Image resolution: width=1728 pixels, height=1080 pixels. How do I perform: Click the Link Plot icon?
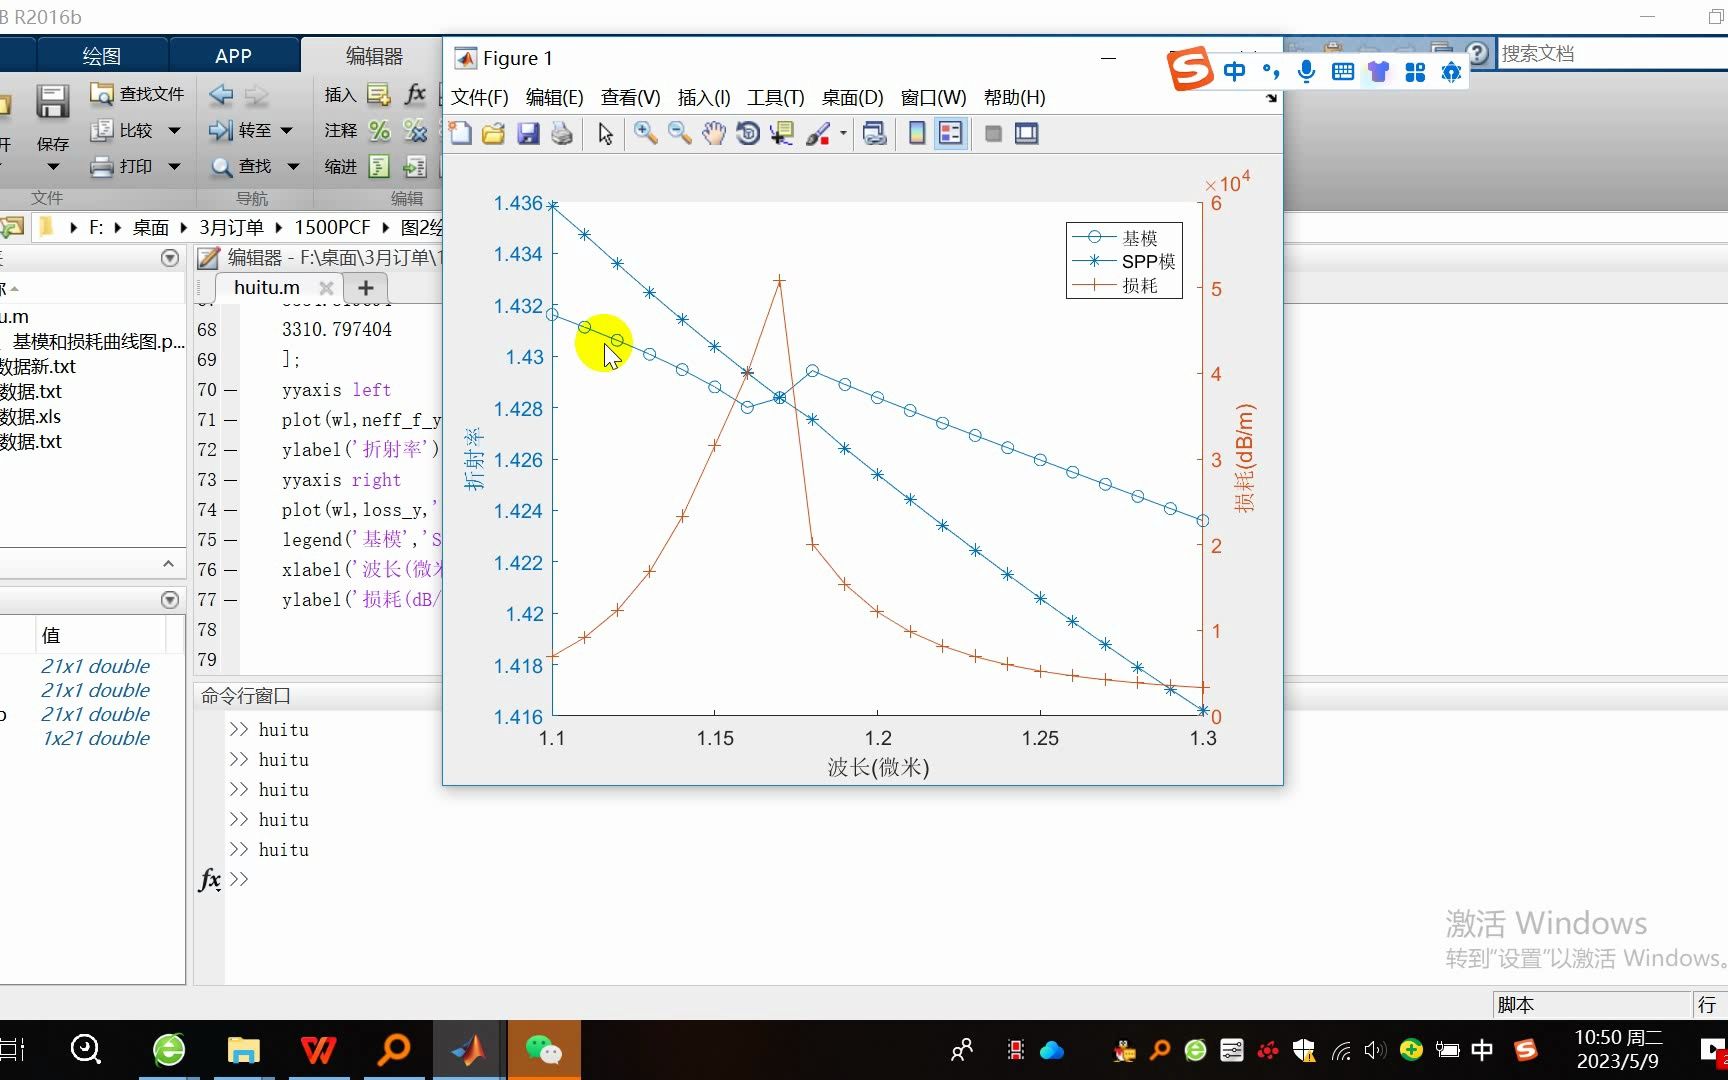point(875,134)
